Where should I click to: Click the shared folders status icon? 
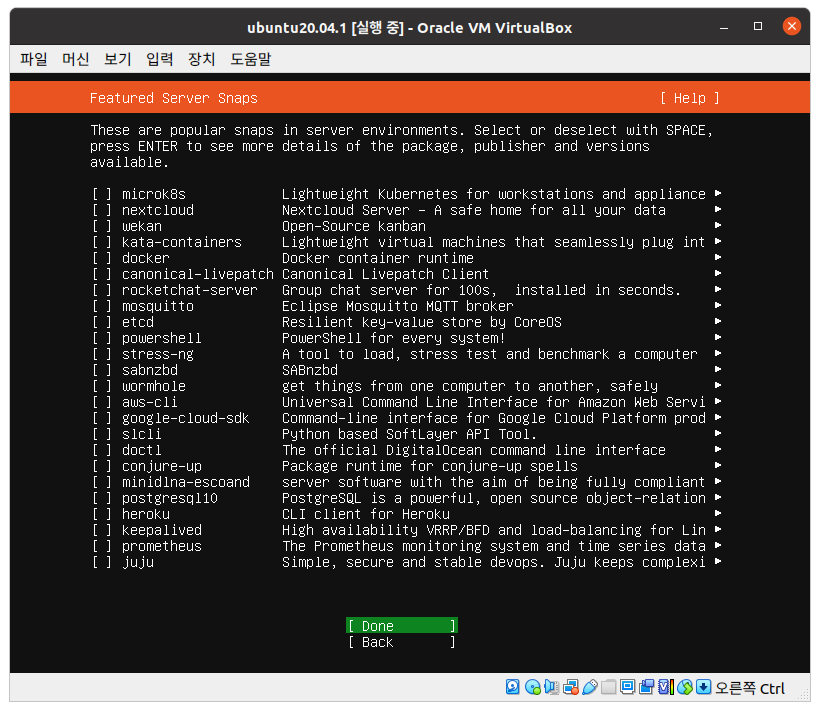click(608, 687)
